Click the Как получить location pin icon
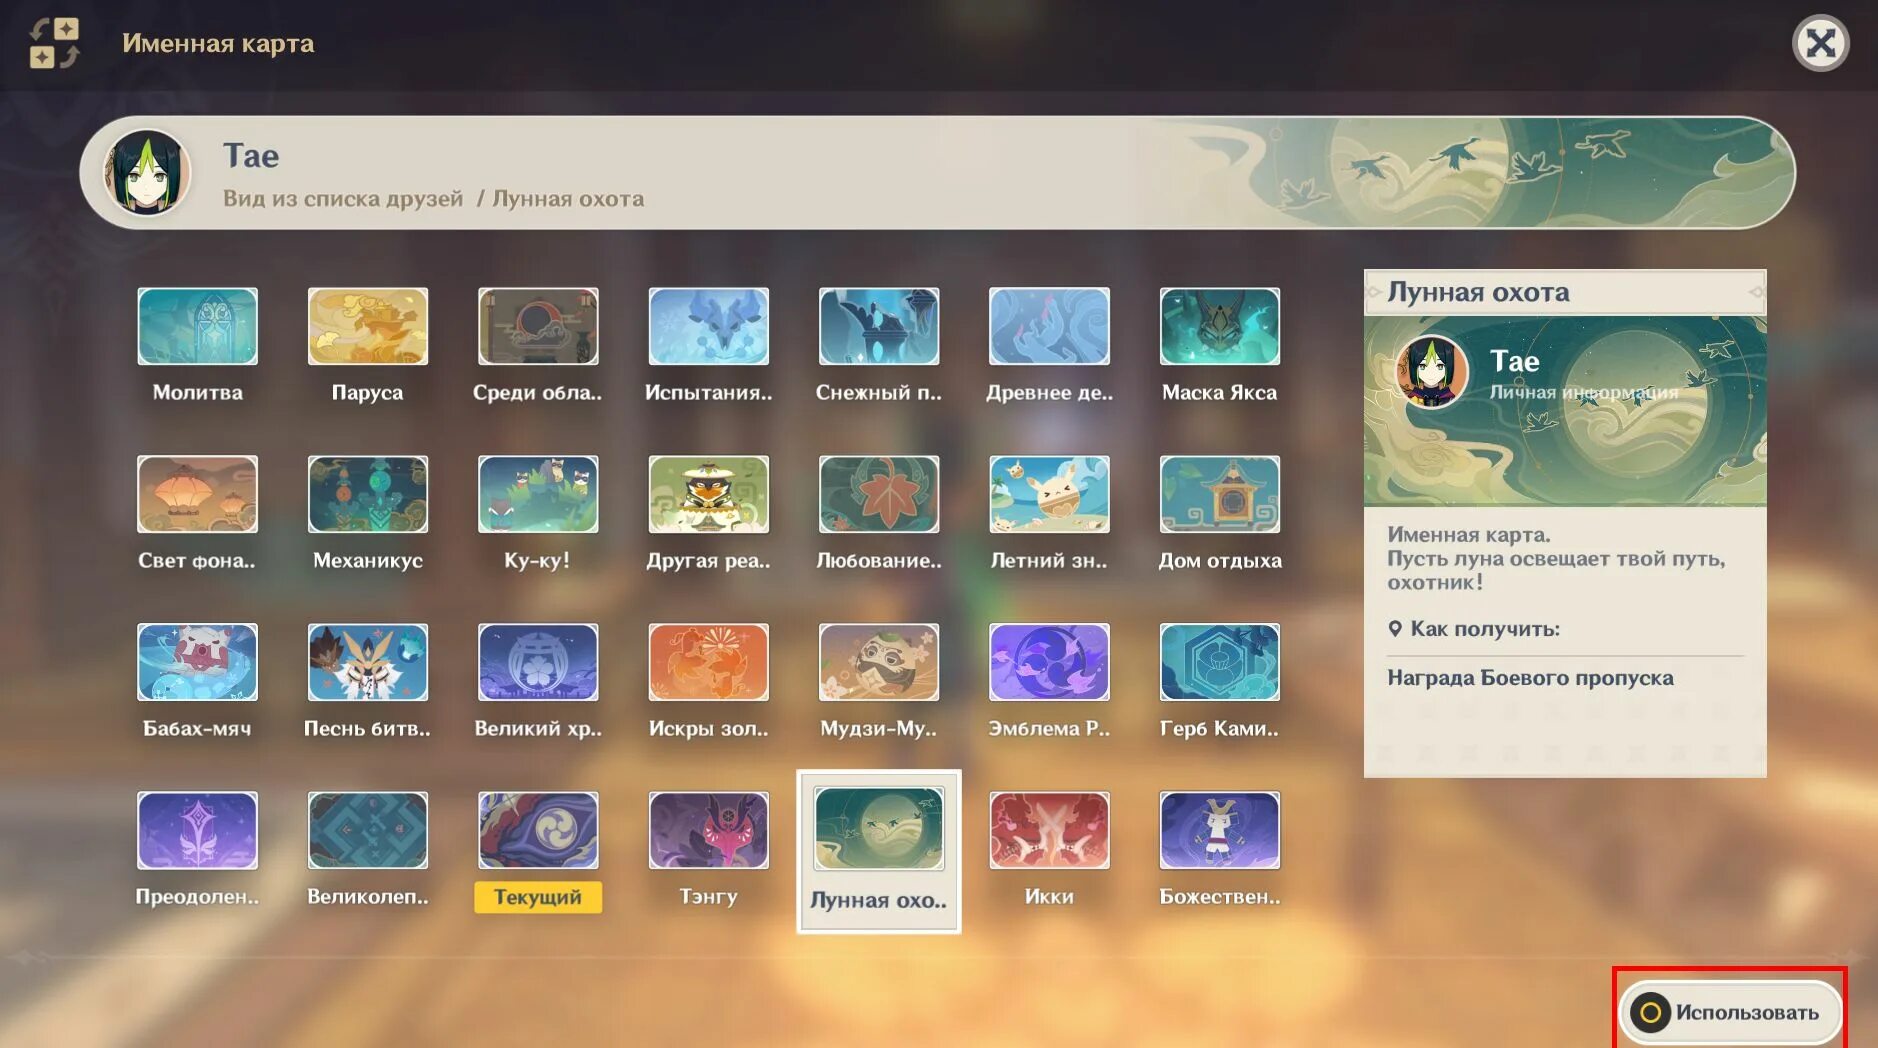Image resolution: width=1878 pixels, height=1048 pixels. [x=1395, y=629]
